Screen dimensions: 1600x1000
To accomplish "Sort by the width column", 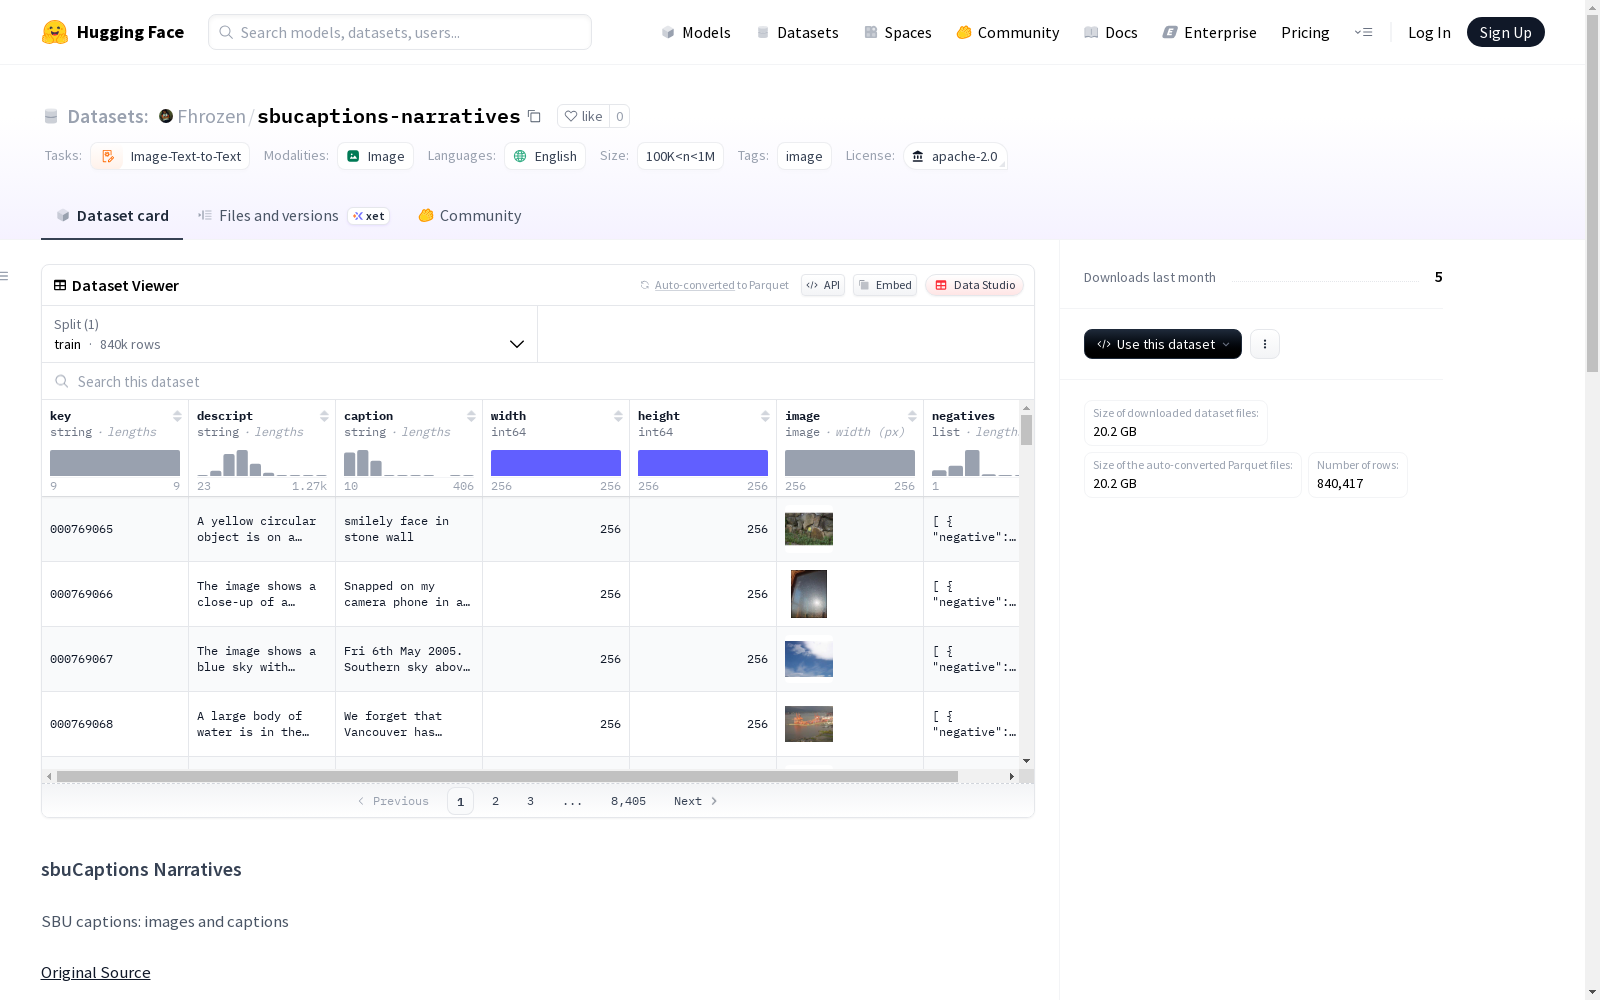I will pos(618,416).
